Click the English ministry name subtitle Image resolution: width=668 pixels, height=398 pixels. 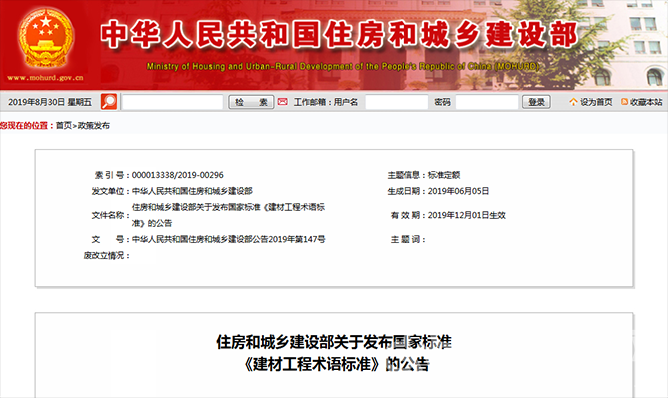click(343, 66)
